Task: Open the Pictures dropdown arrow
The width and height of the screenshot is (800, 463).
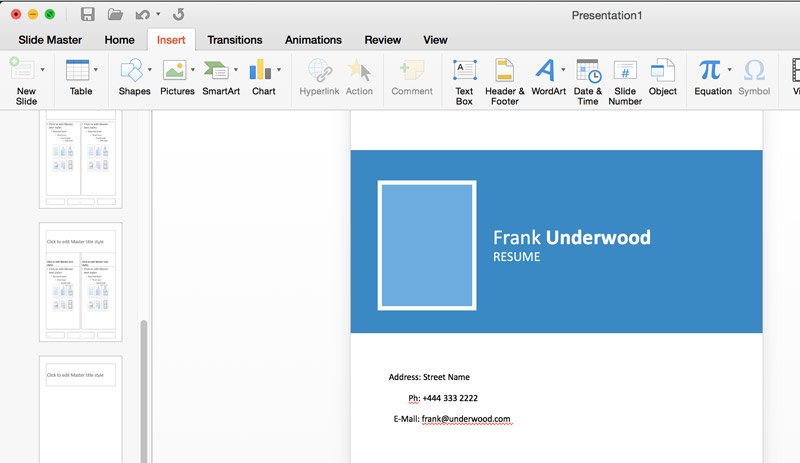Action: [x=193, y=70]
